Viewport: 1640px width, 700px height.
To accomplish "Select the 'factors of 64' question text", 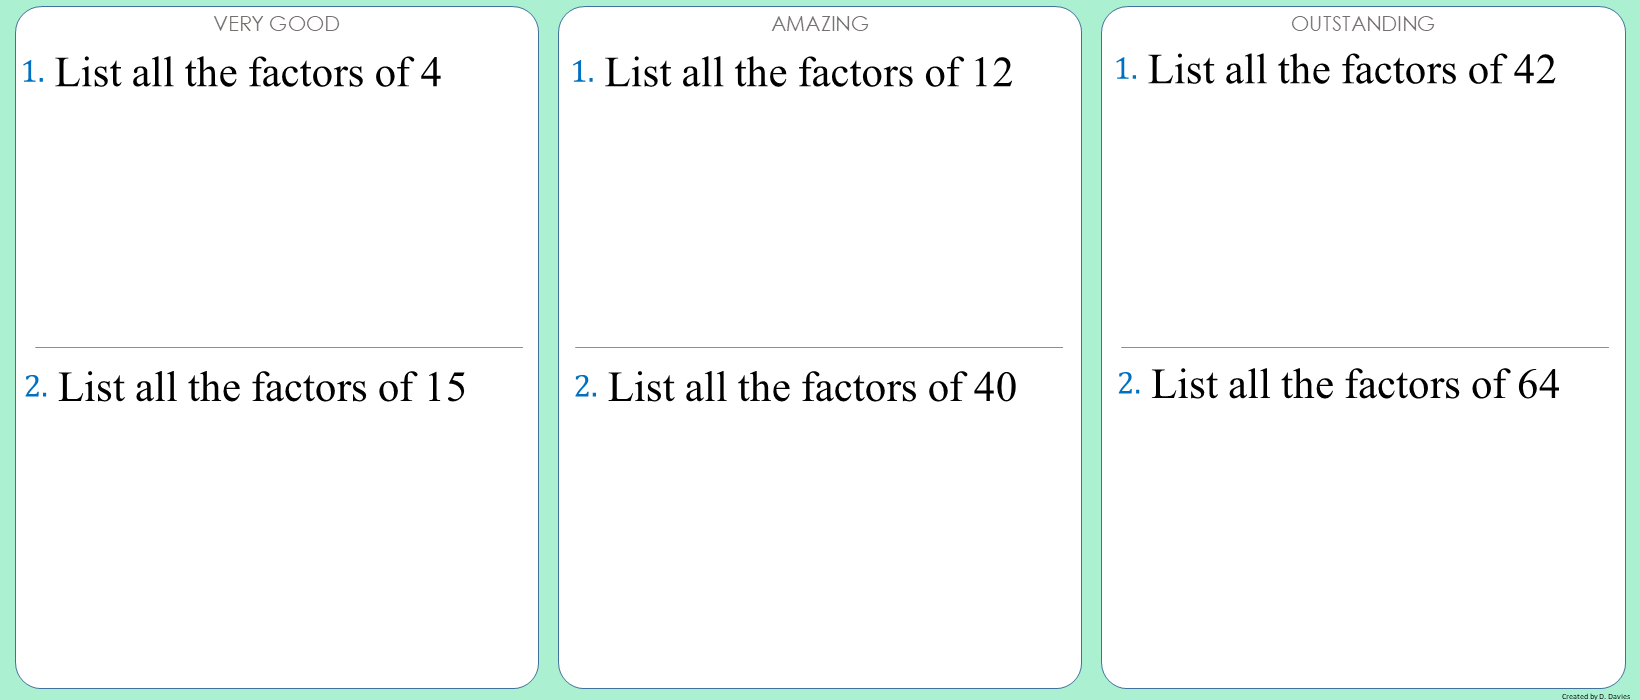I will [x=1355, y=385].
